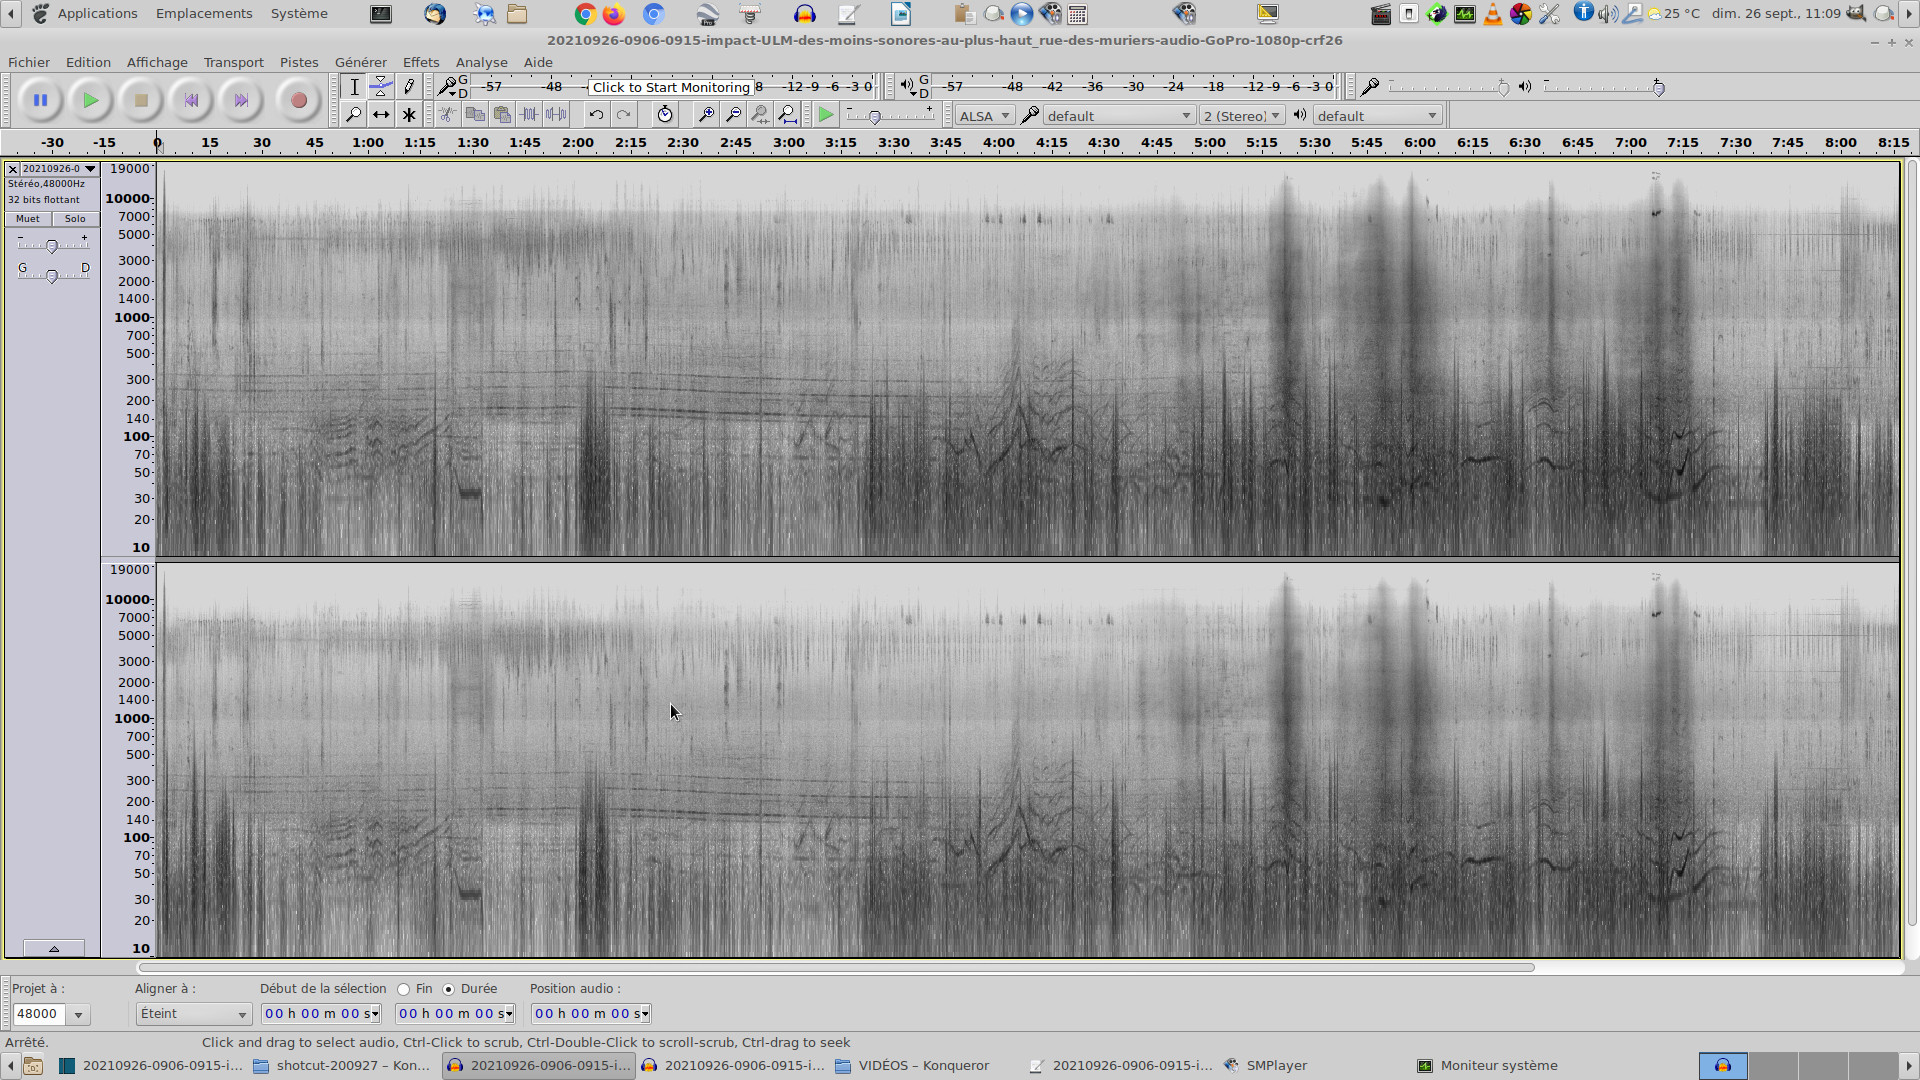Select the Time Shift tool

pyautogui.click(x=381, y=115)
